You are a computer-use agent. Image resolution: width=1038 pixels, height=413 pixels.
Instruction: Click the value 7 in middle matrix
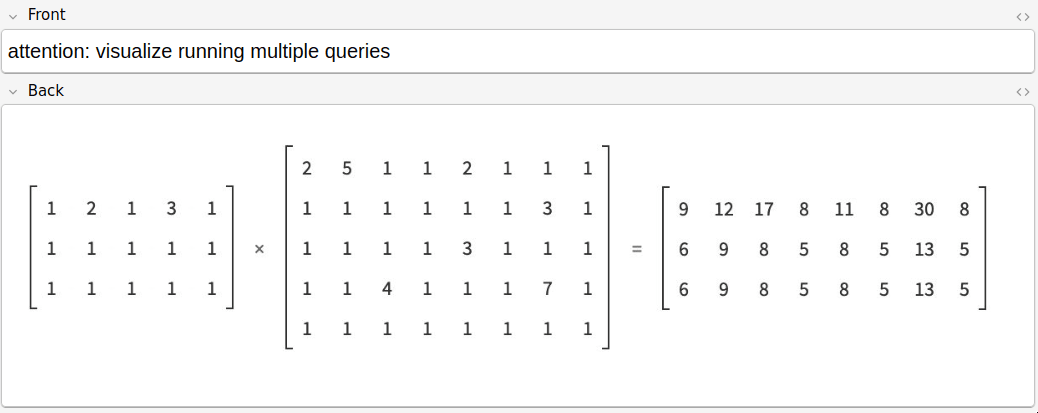[x=547, y=289]
